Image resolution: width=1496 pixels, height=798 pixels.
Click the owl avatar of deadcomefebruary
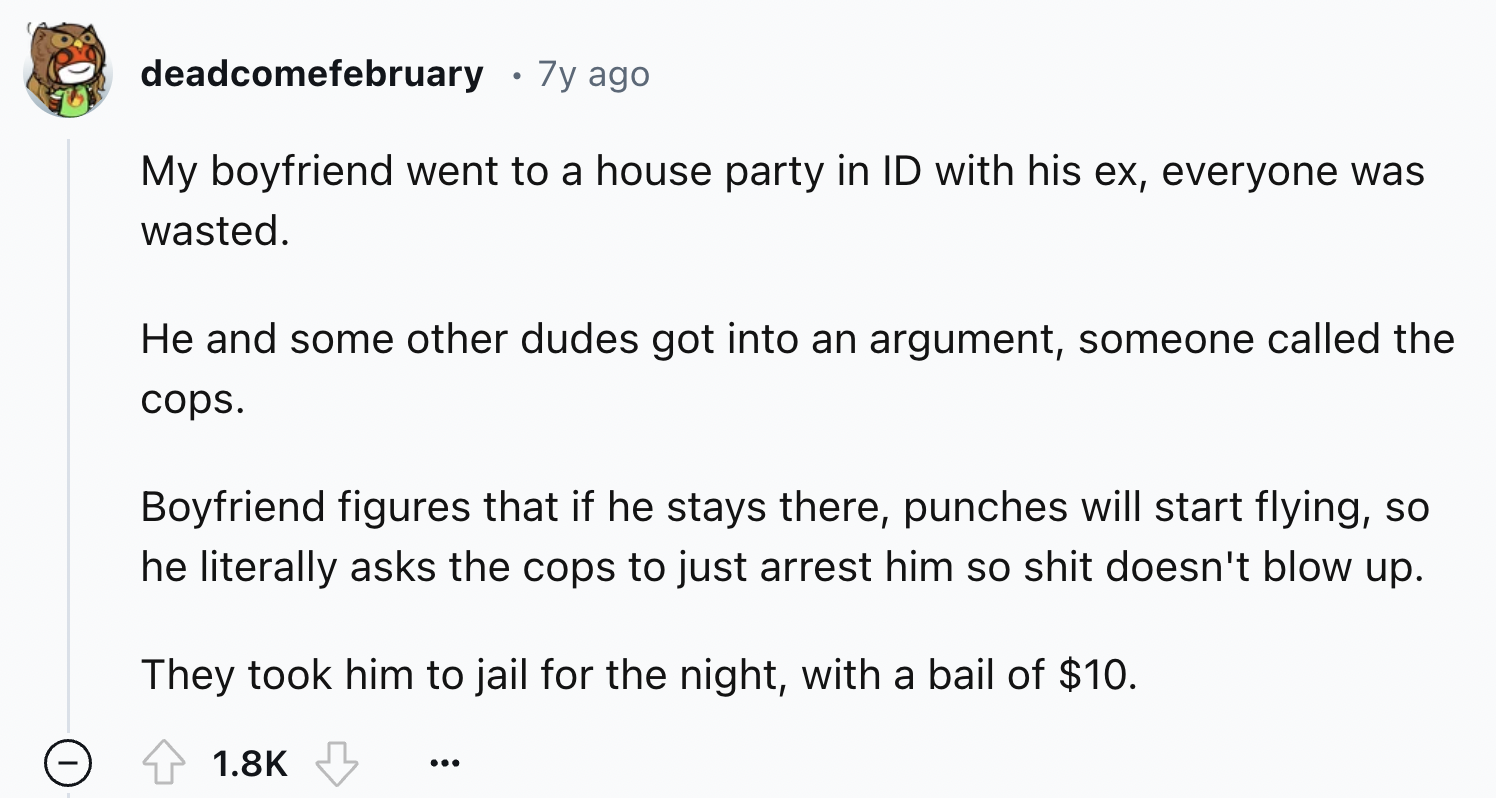click(x=66, y=72)
